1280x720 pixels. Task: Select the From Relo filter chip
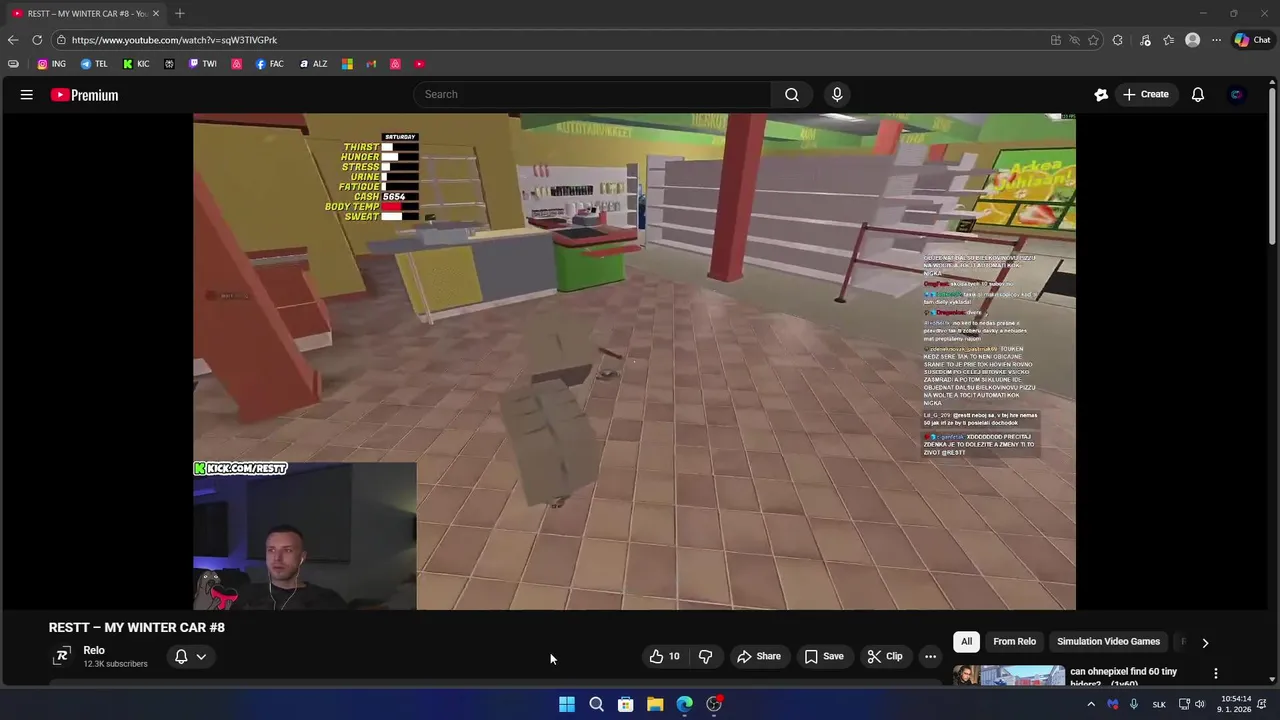point(1014,641)
